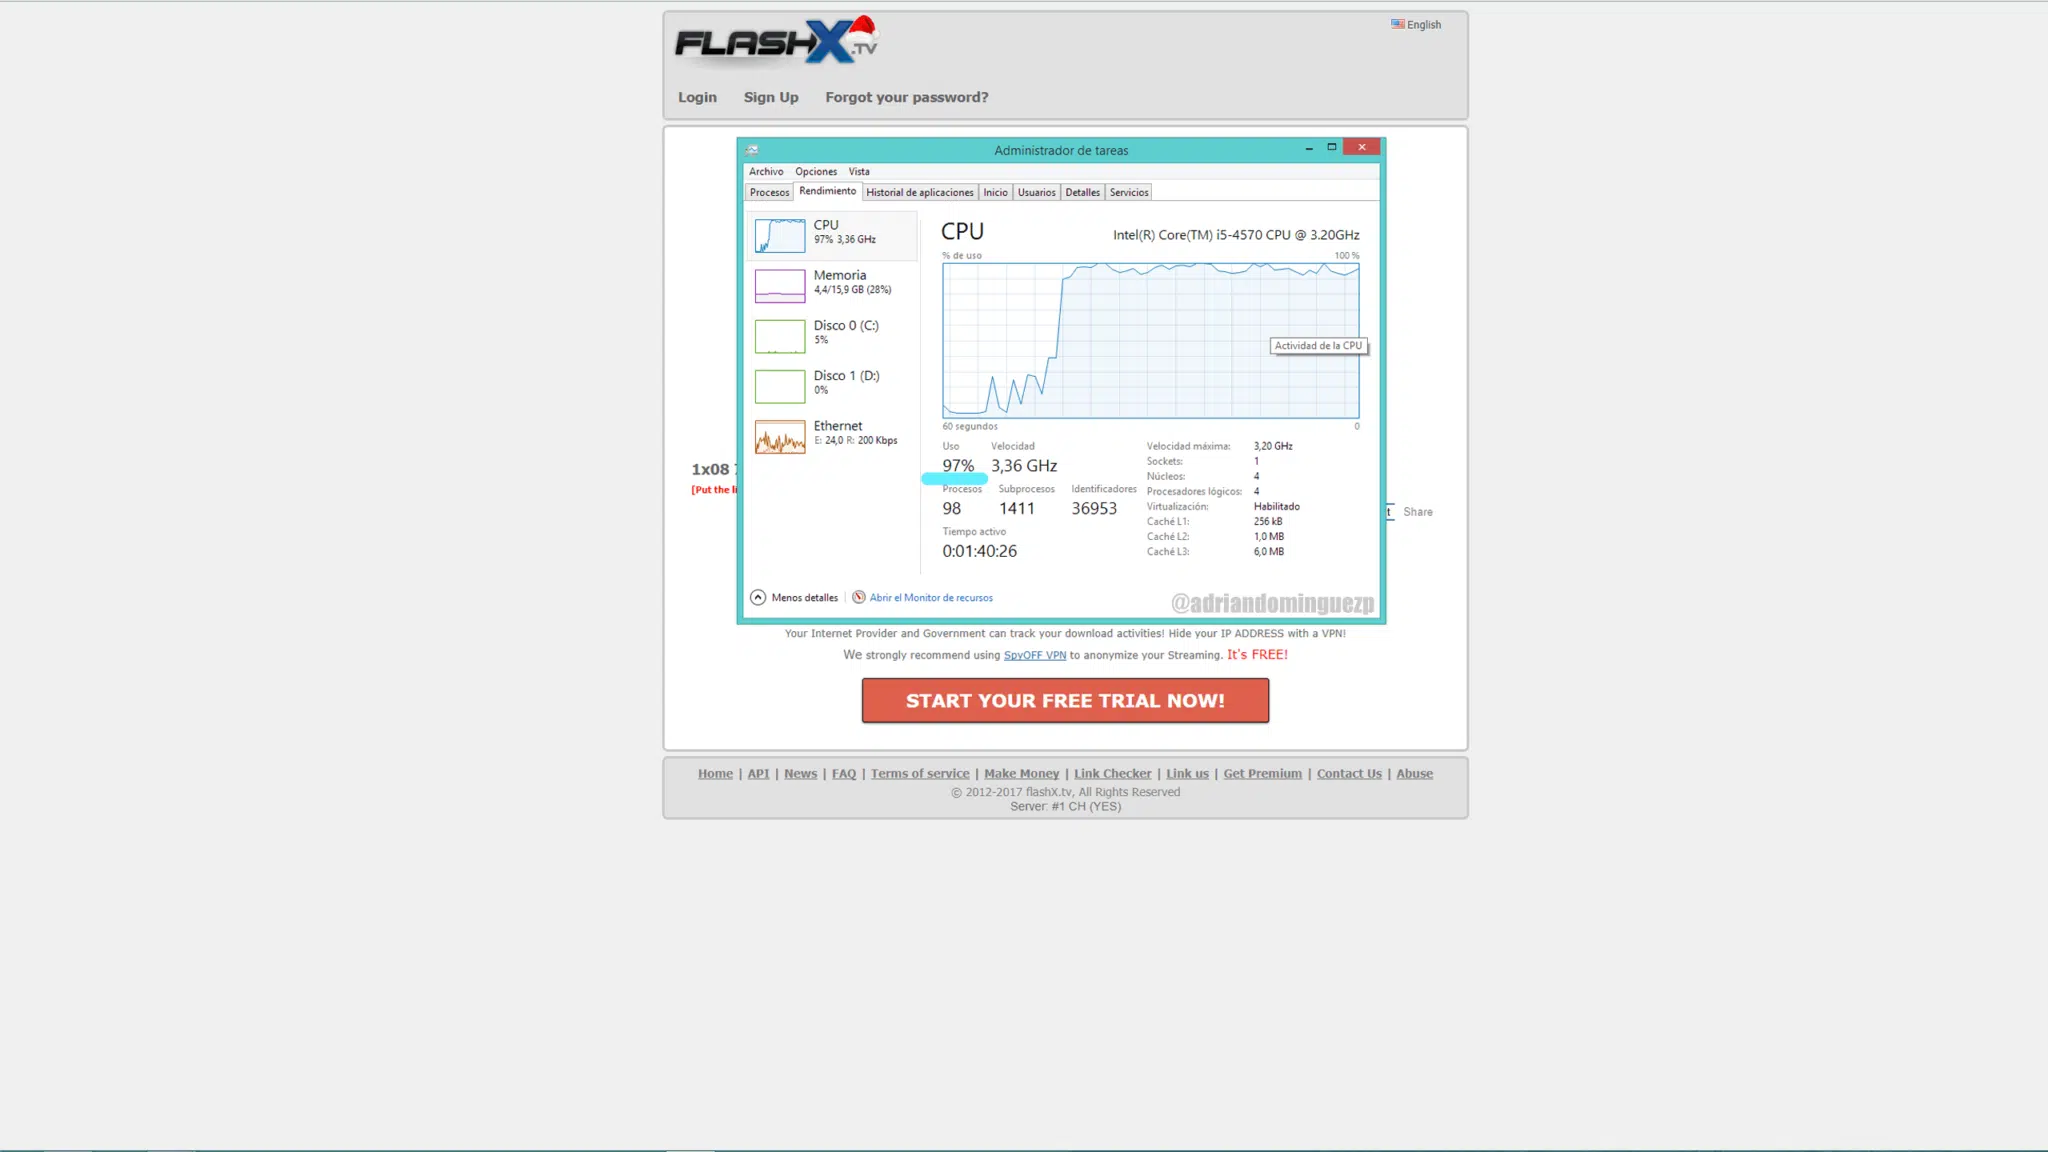Viewport: 2048px width, 1152px height.
Task: Open the Contact Us footer link
Action: (x=1349, y=774)
